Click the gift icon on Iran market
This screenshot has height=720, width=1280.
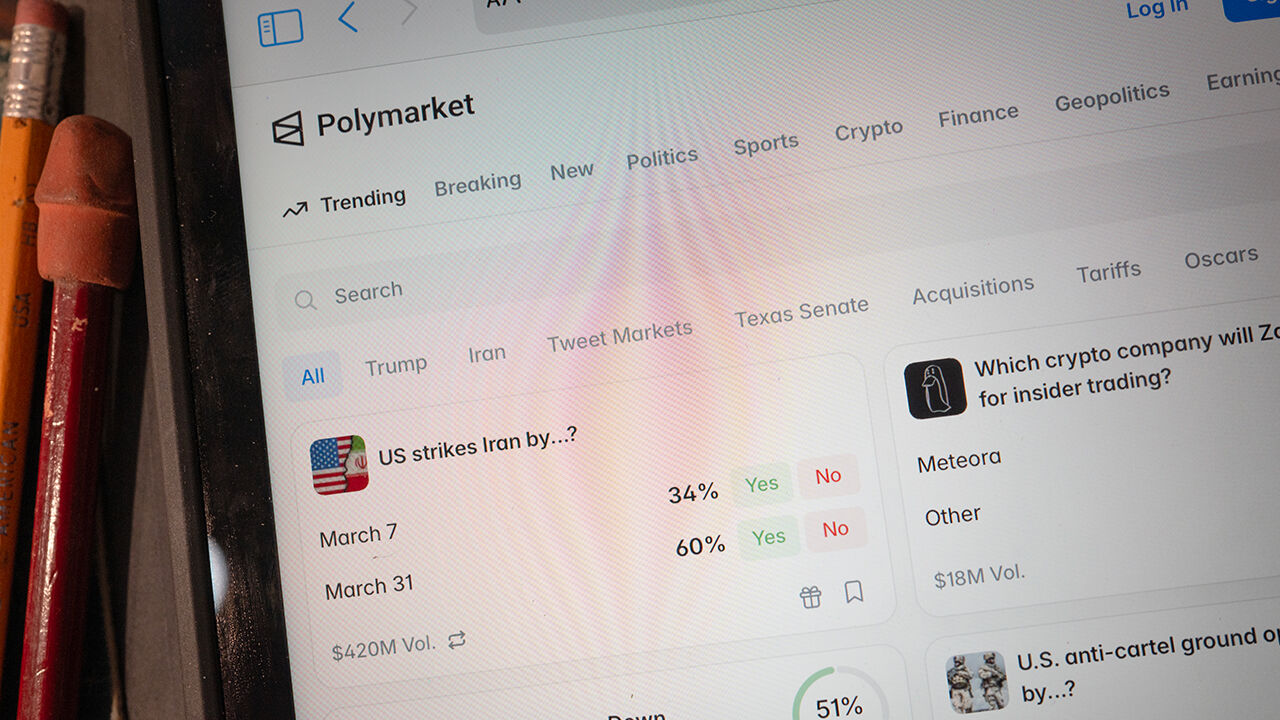click(810, 597)
